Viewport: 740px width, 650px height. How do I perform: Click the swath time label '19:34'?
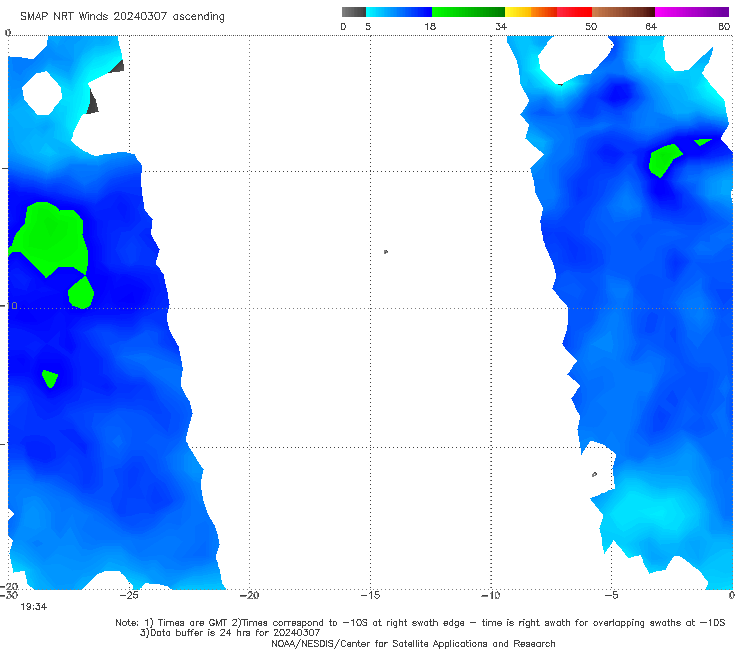(x=34, y=607)
